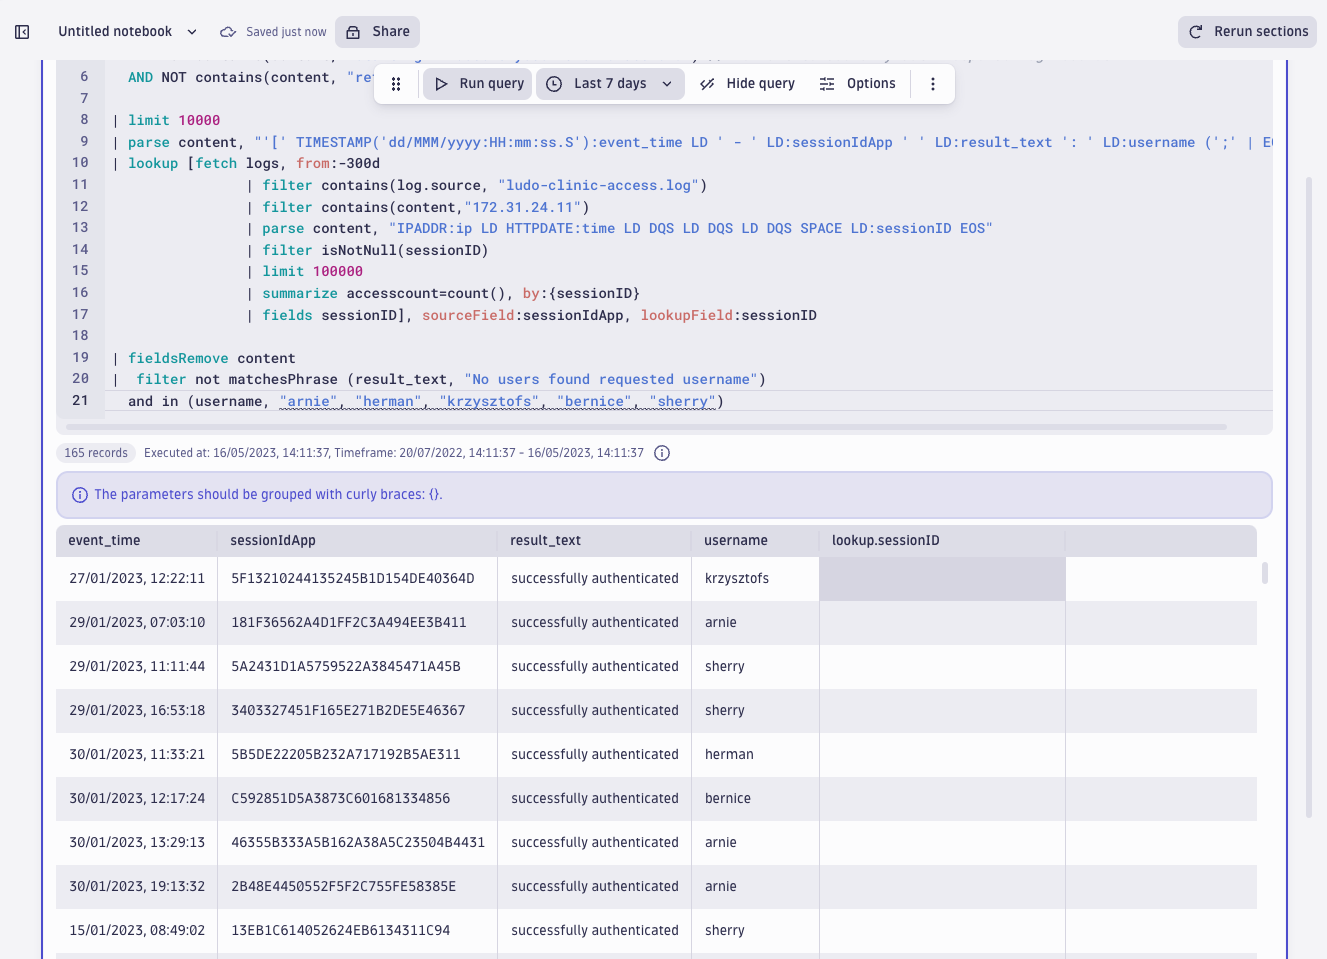Click the info icon next to the timeframe

tap(661, 453)
